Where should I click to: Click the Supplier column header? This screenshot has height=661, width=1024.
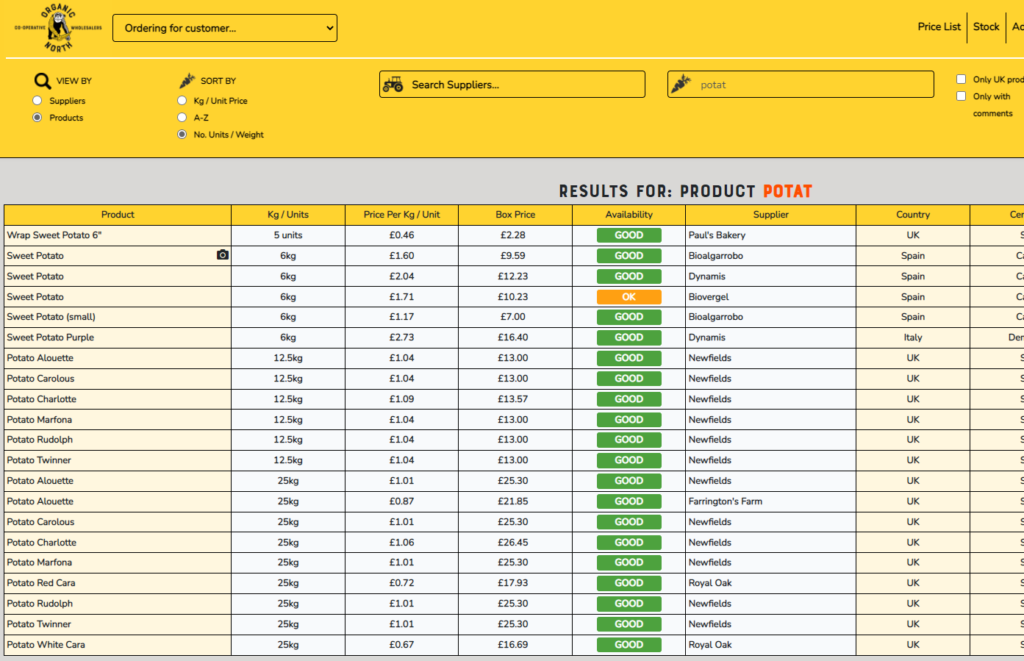[x=771, y=215]
